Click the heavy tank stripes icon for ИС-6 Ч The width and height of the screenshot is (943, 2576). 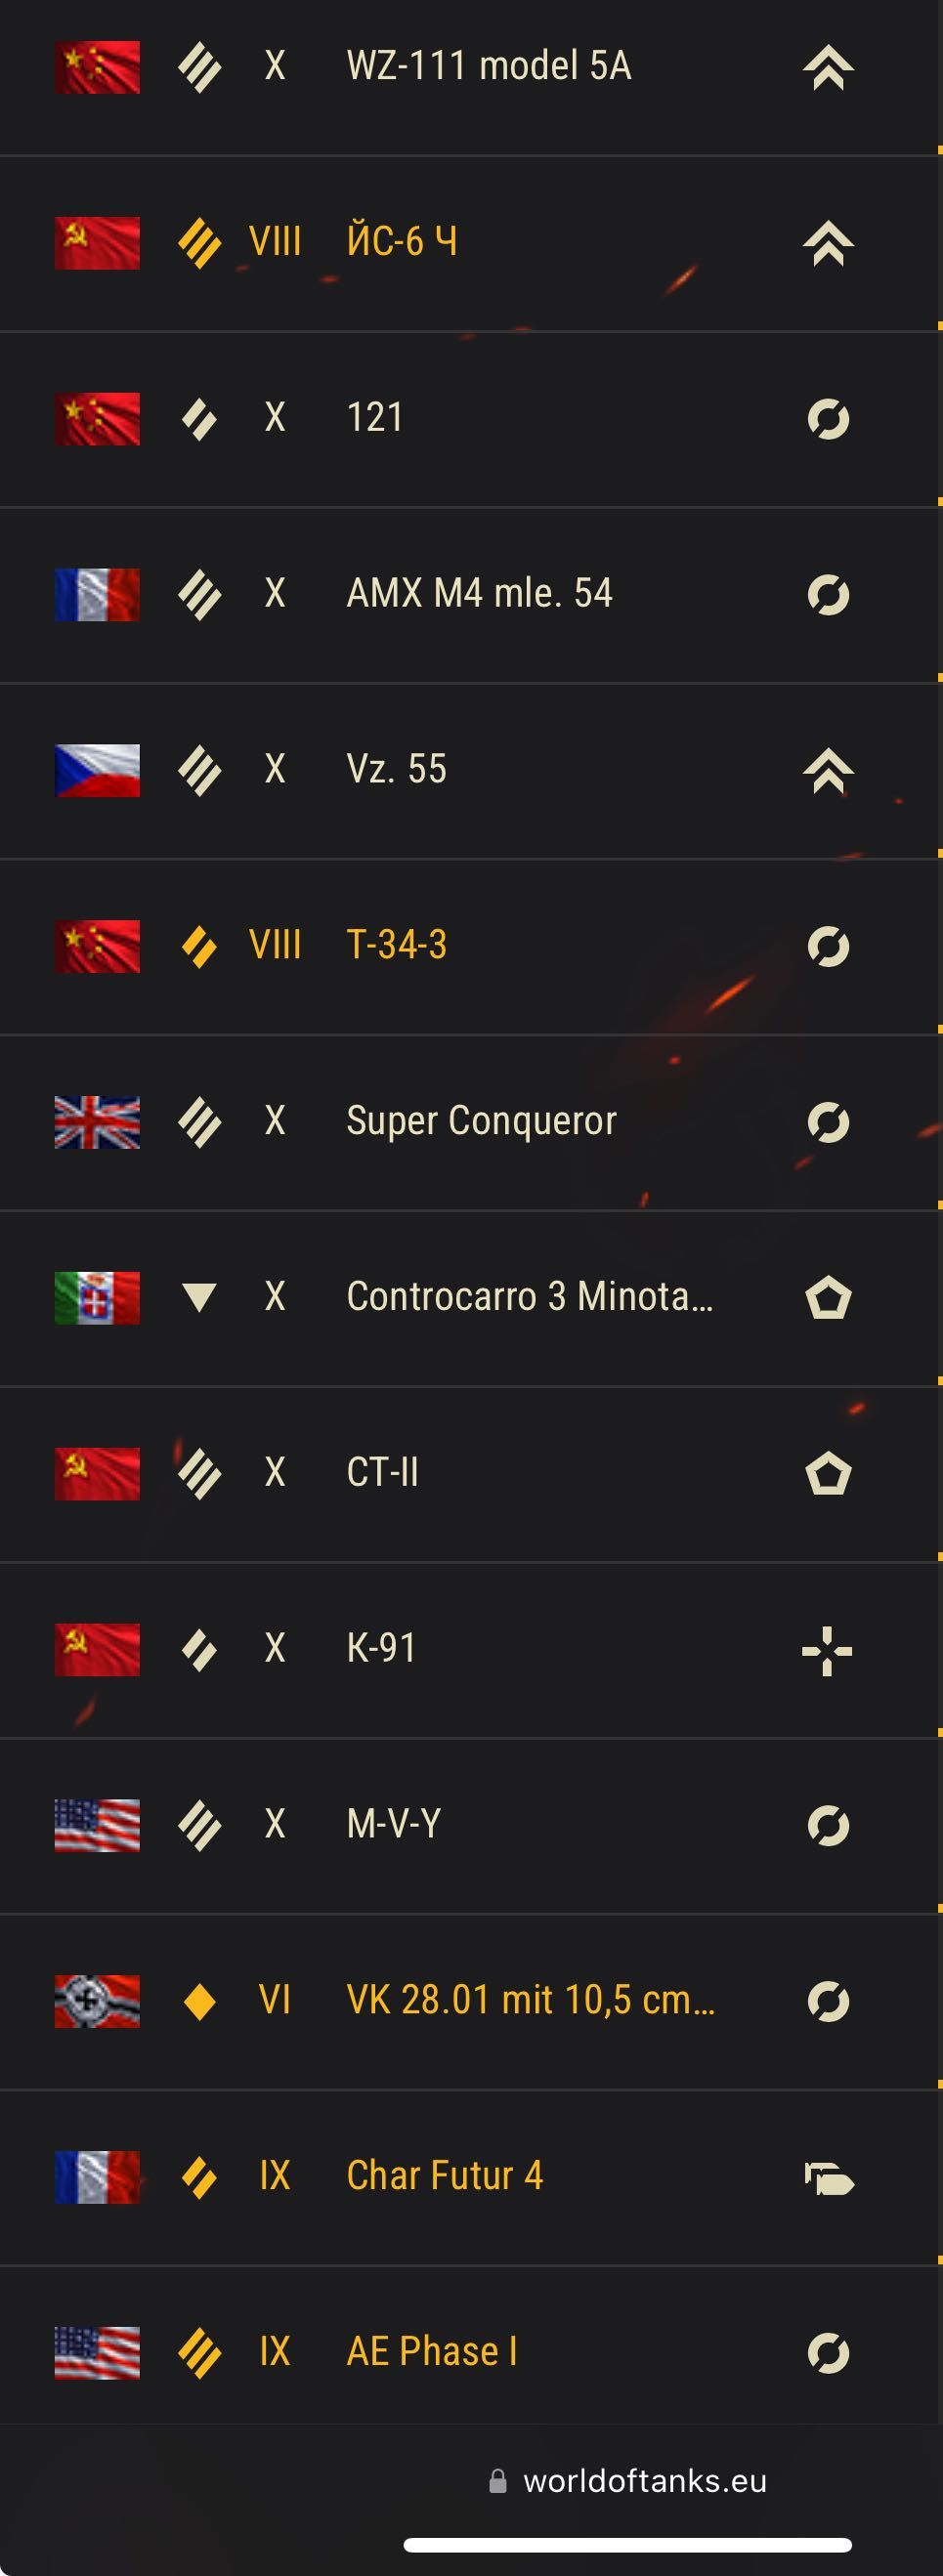click(x=200, y=243)
